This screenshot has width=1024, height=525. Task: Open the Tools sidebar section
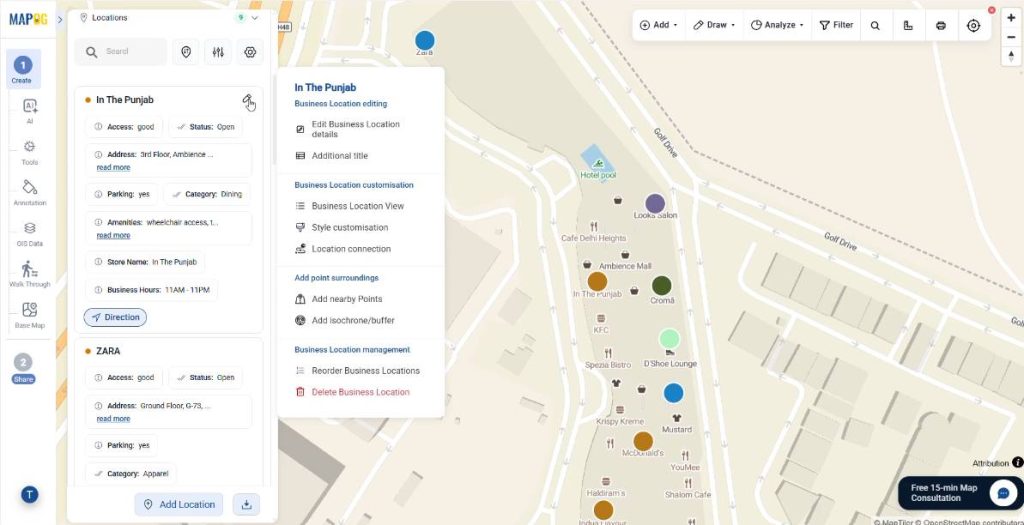(29, 152)
